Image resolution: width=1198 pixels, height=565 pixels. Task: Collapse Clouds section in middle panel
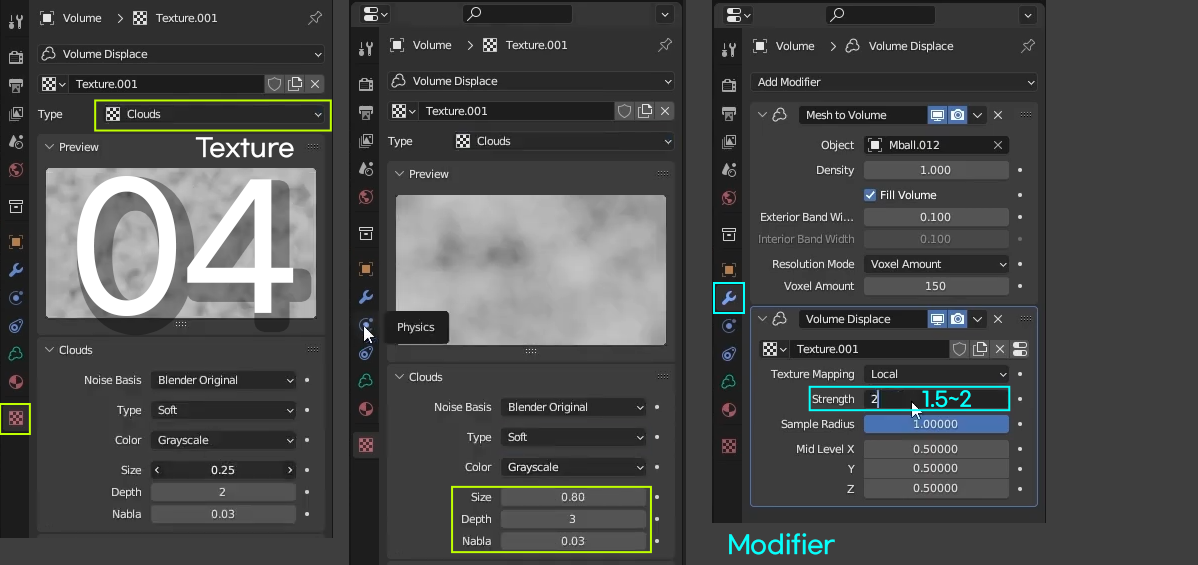coord(399,377)
